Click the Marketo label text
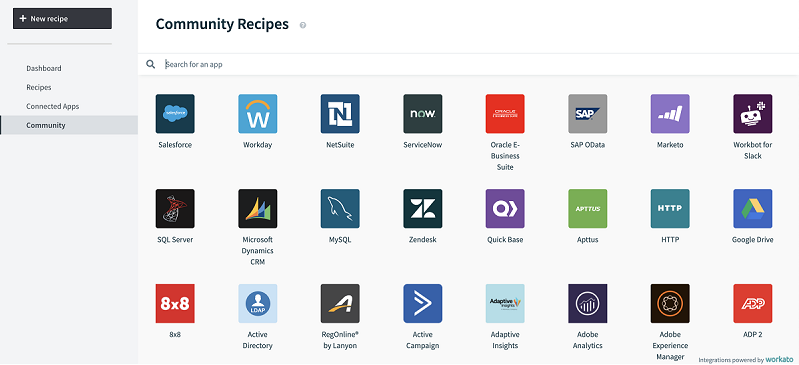799x365 pixels. [670, 145]
